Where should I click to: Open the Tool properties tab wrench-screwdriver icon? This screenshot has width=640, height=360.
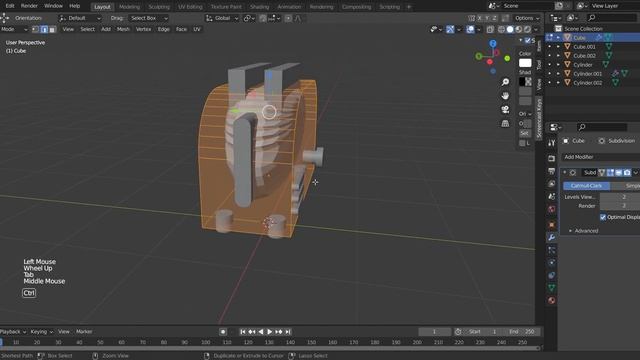tap(551, 143)
